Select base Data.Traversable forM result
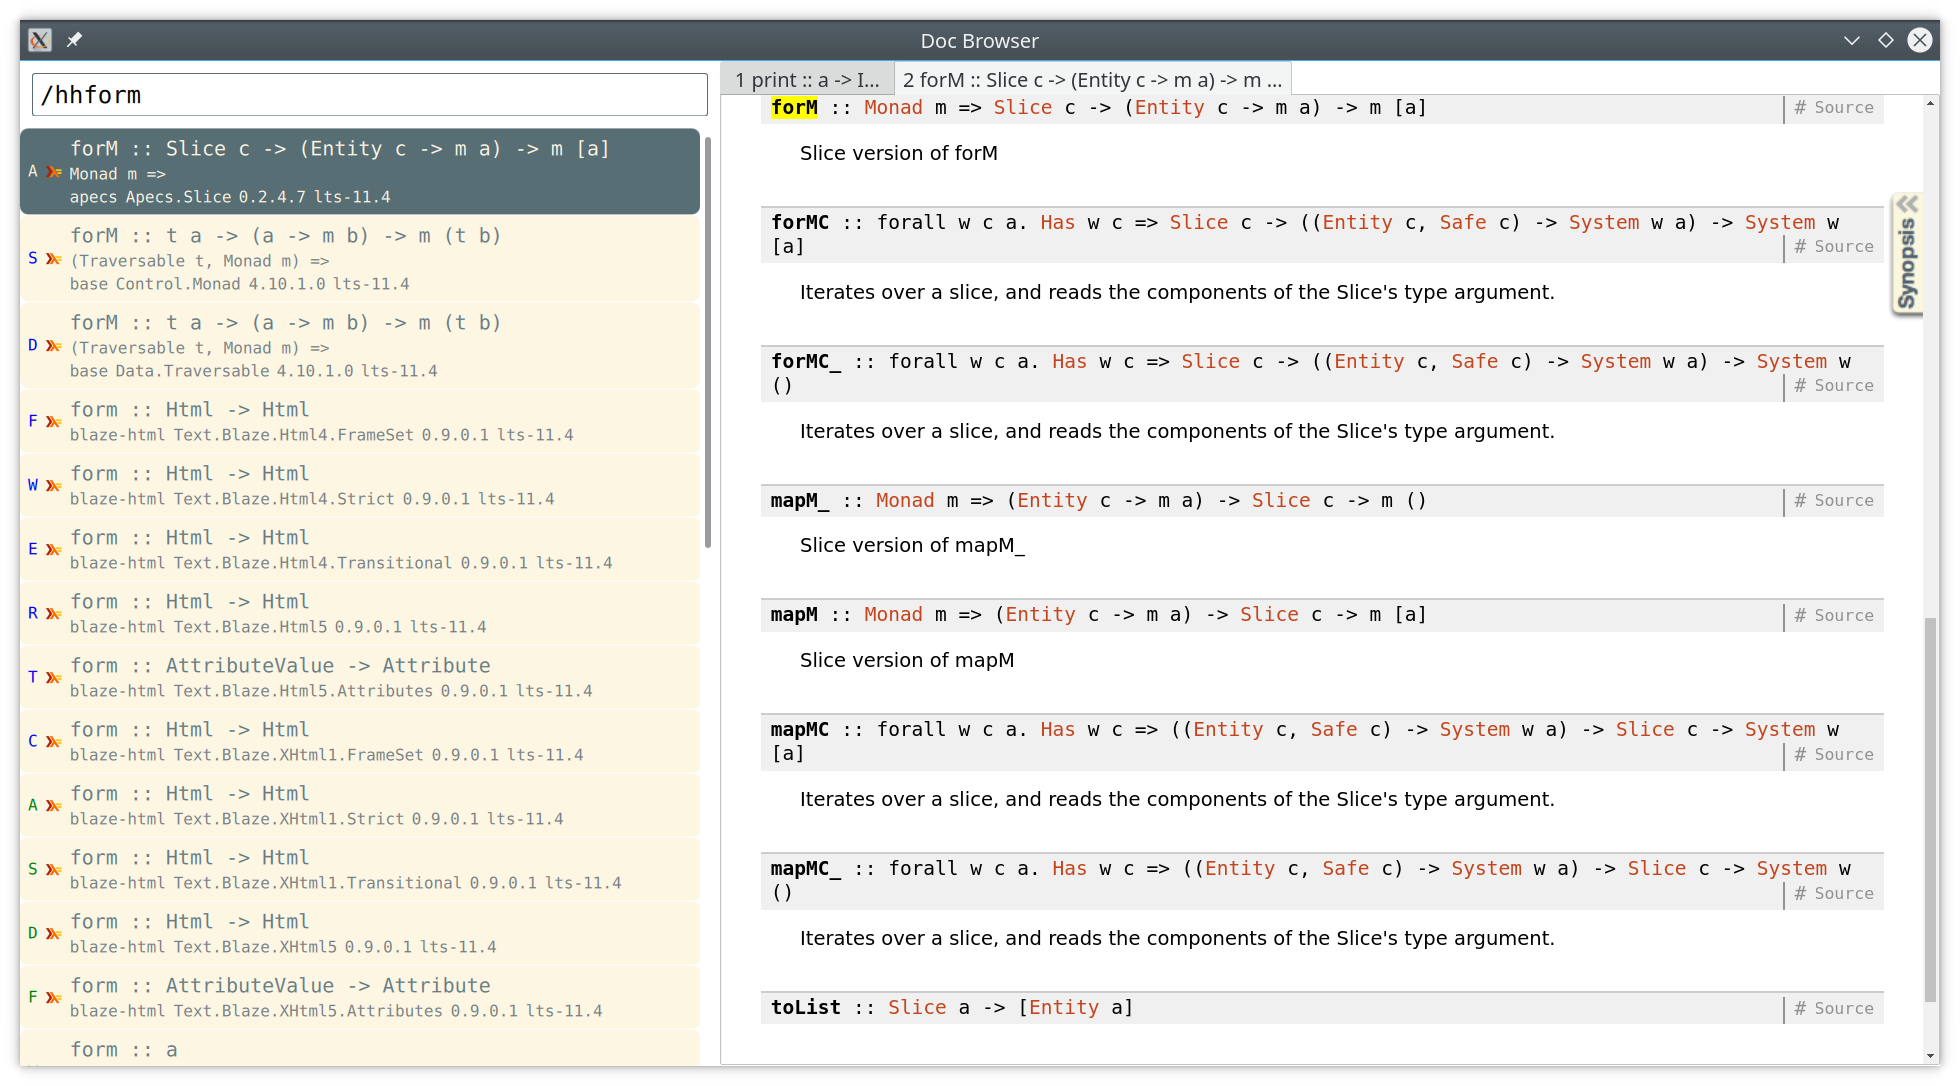 [360, 345]
